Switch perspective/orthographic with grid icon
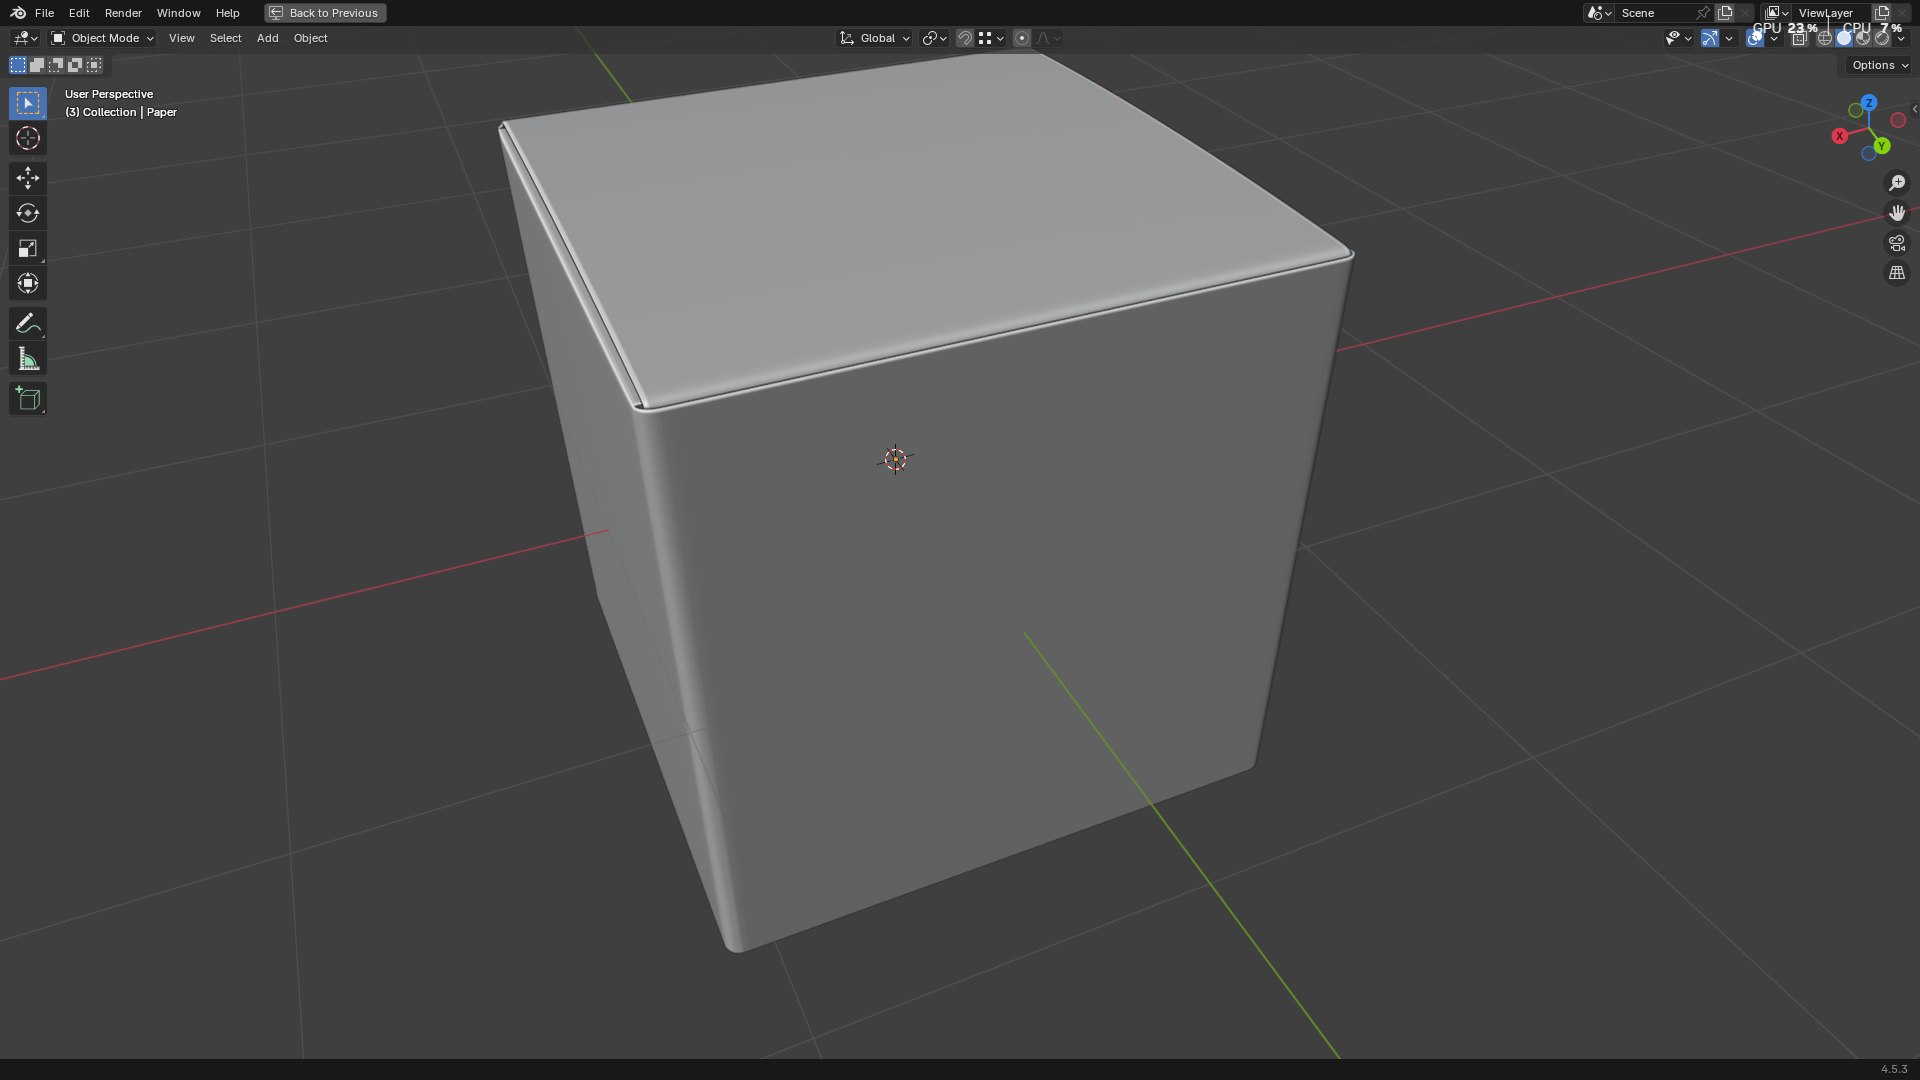The width and height of the screenshot is (1920, 1080). click(x=1897, y=273)
